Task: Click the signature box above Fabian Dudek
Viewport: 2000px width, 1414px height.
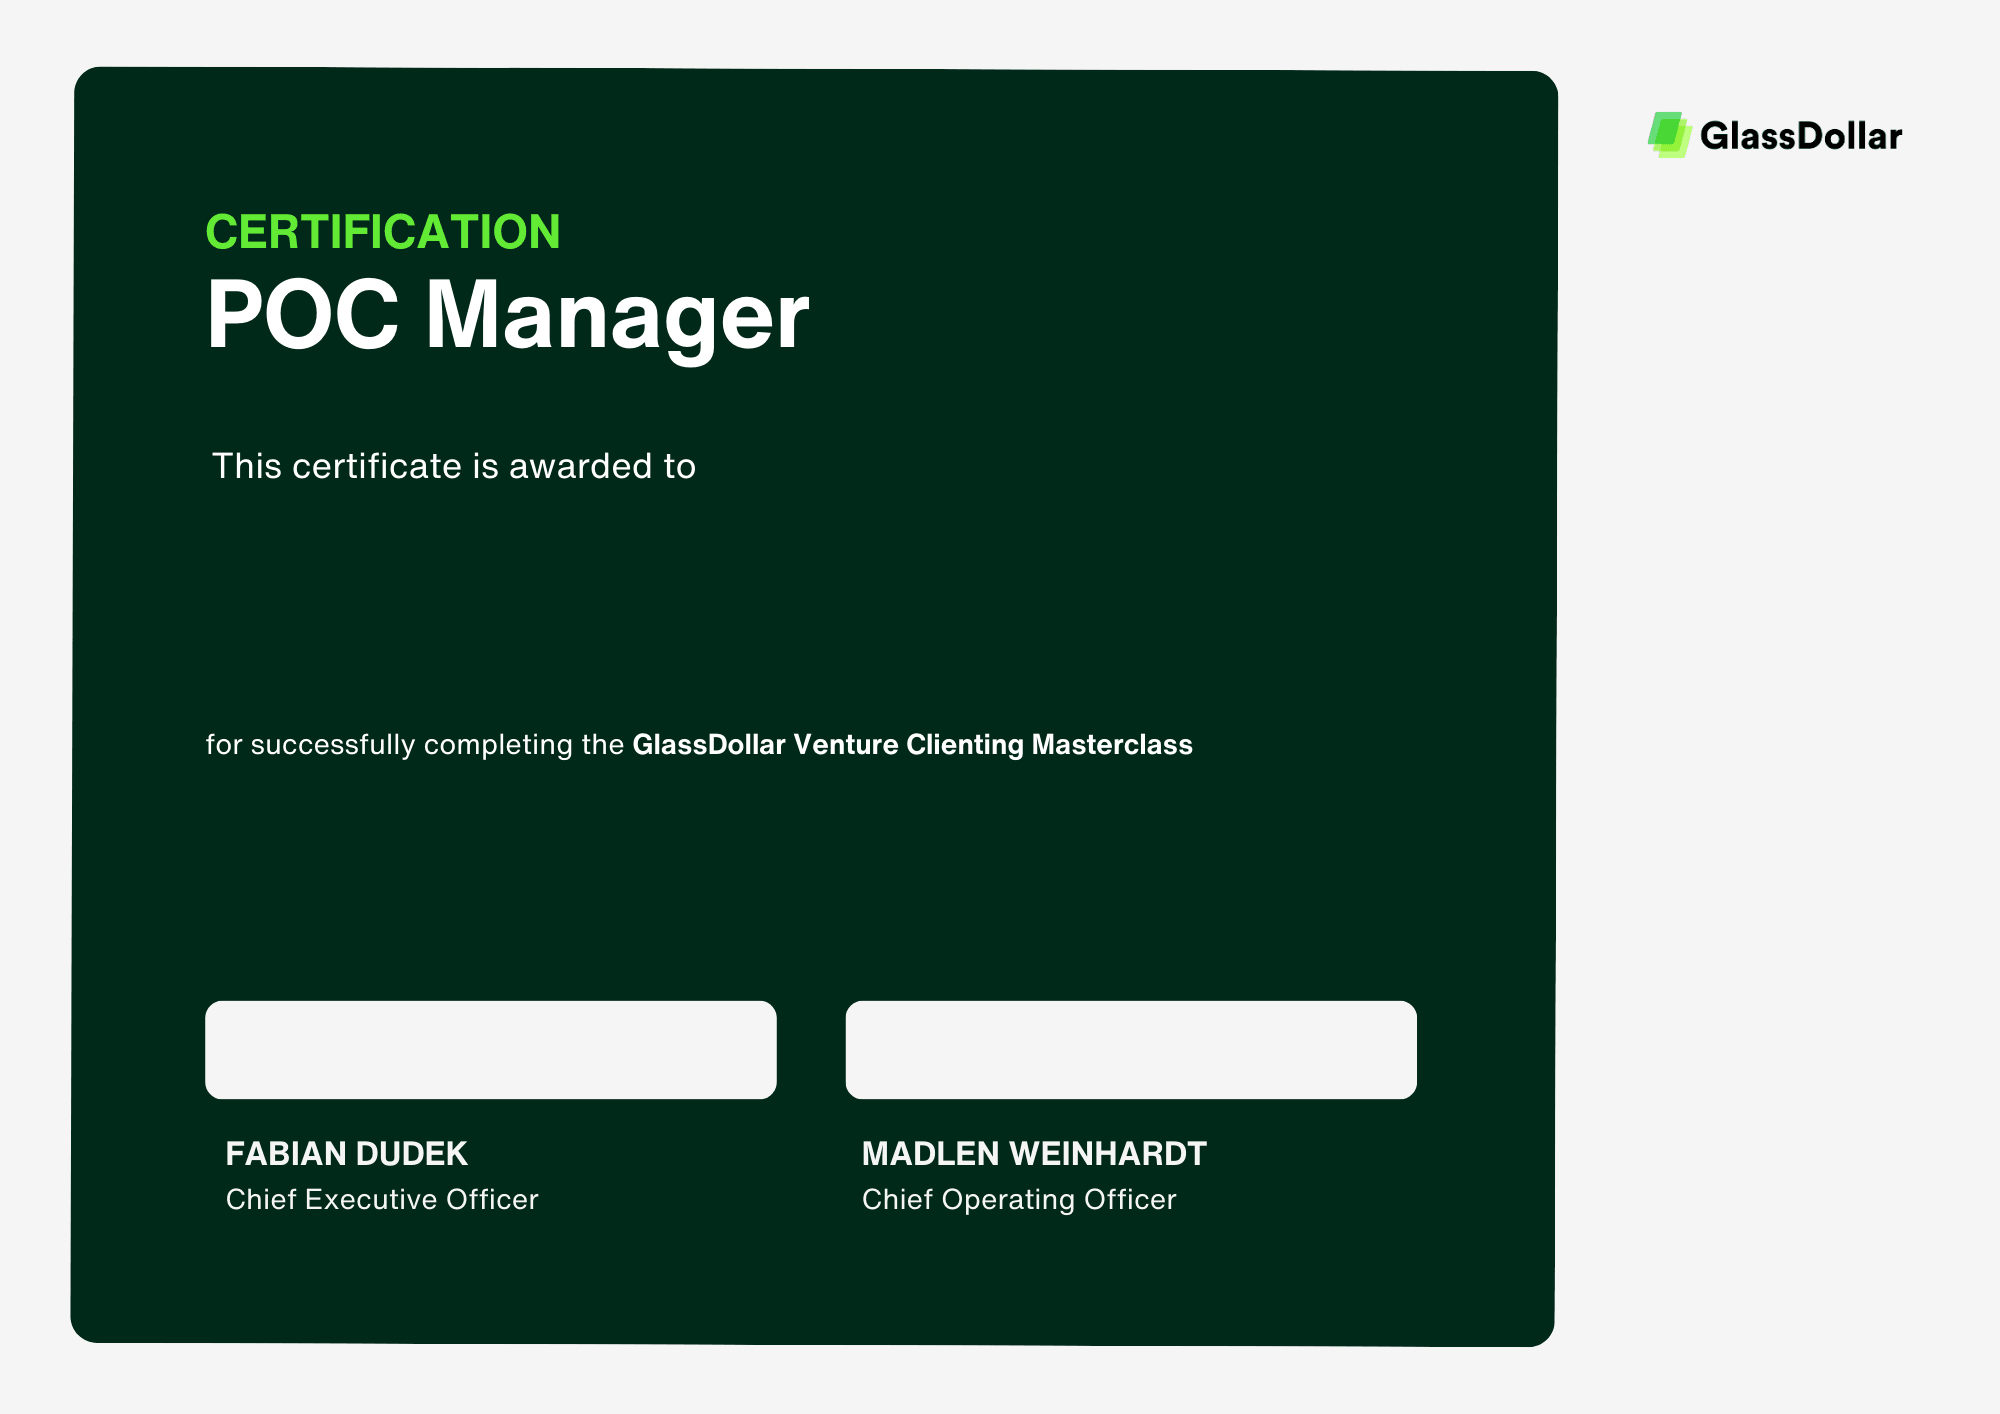Action: coord(491,1050)
